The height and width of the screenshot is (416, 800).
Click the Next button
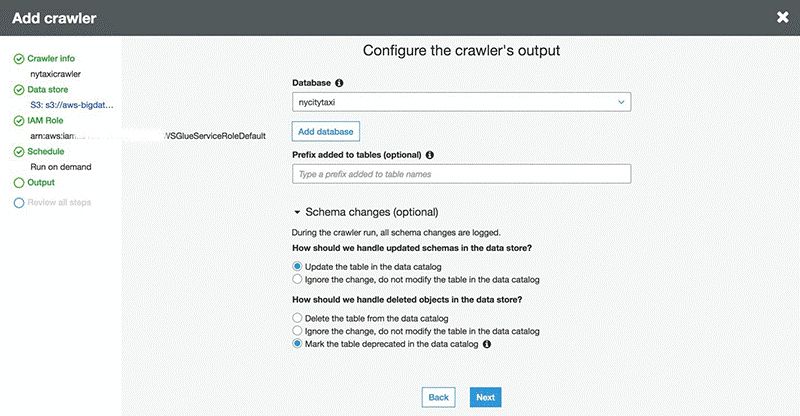point(485,397)
